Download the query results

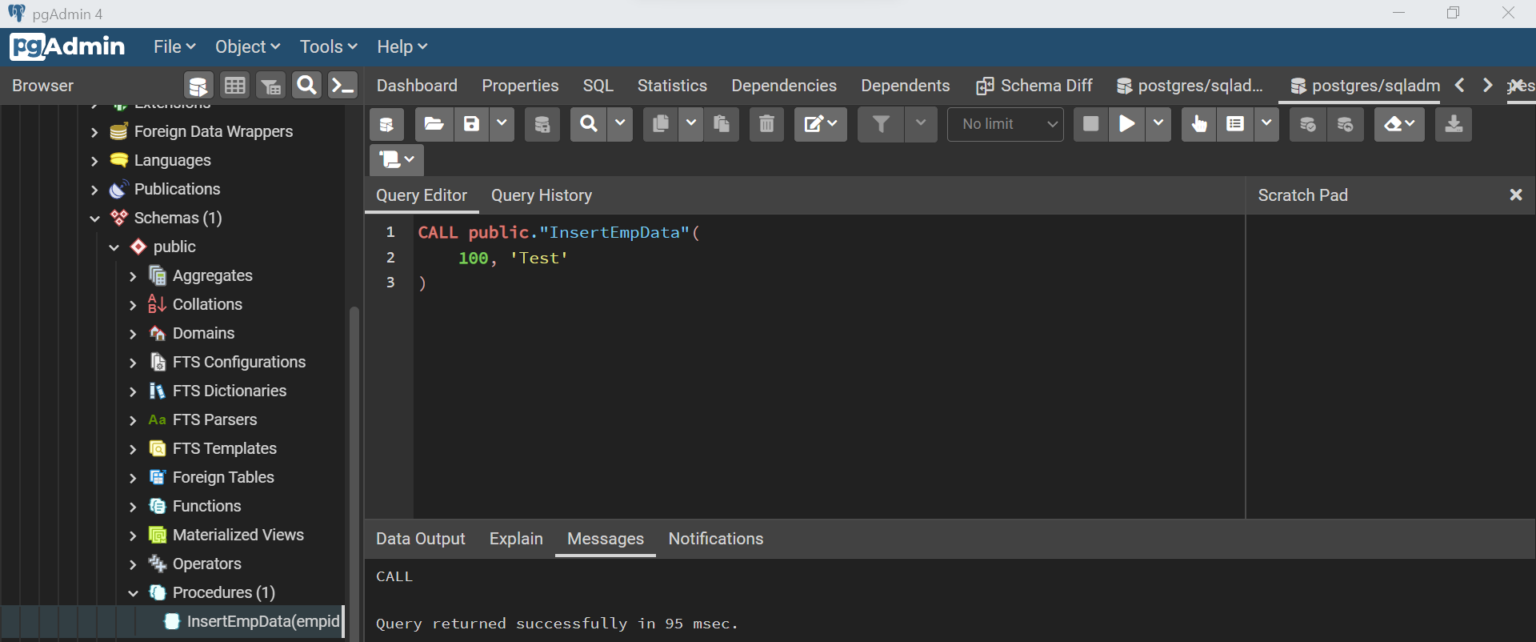click(1453, 124)
